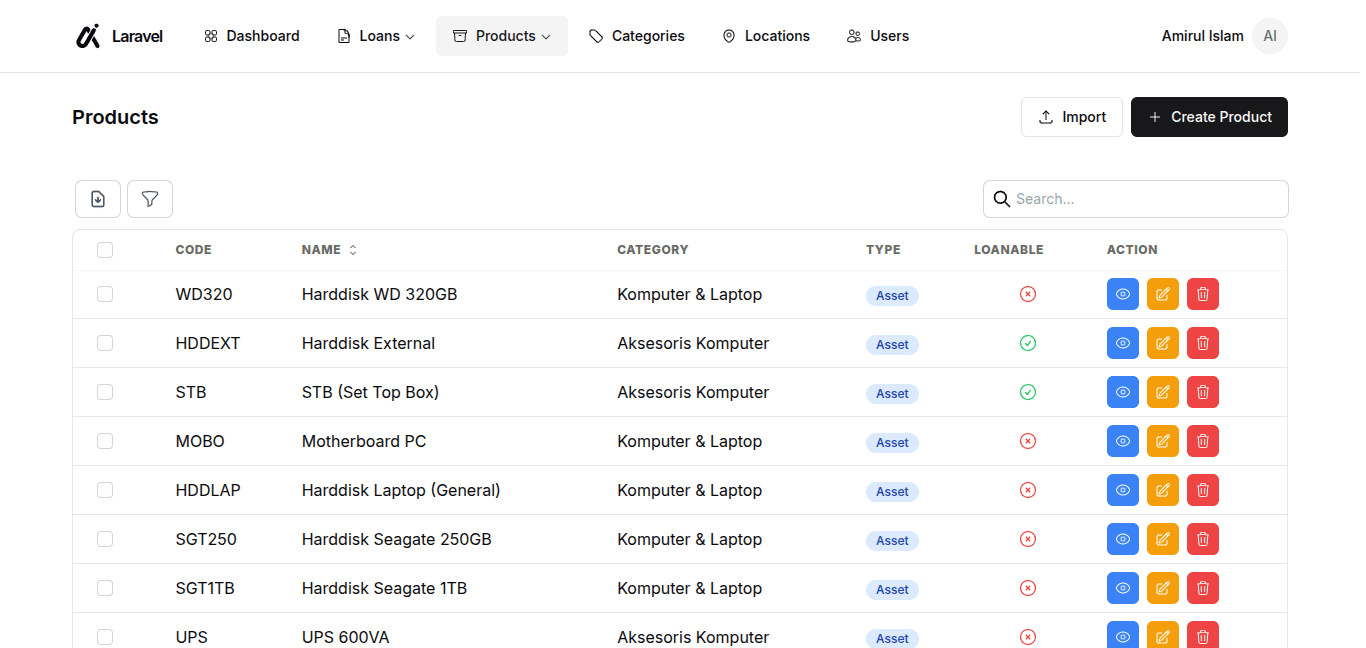Viewport: 1366px width, 648px height.
Task: Open the filter funnel icon
Action: (x=150, y=199)
